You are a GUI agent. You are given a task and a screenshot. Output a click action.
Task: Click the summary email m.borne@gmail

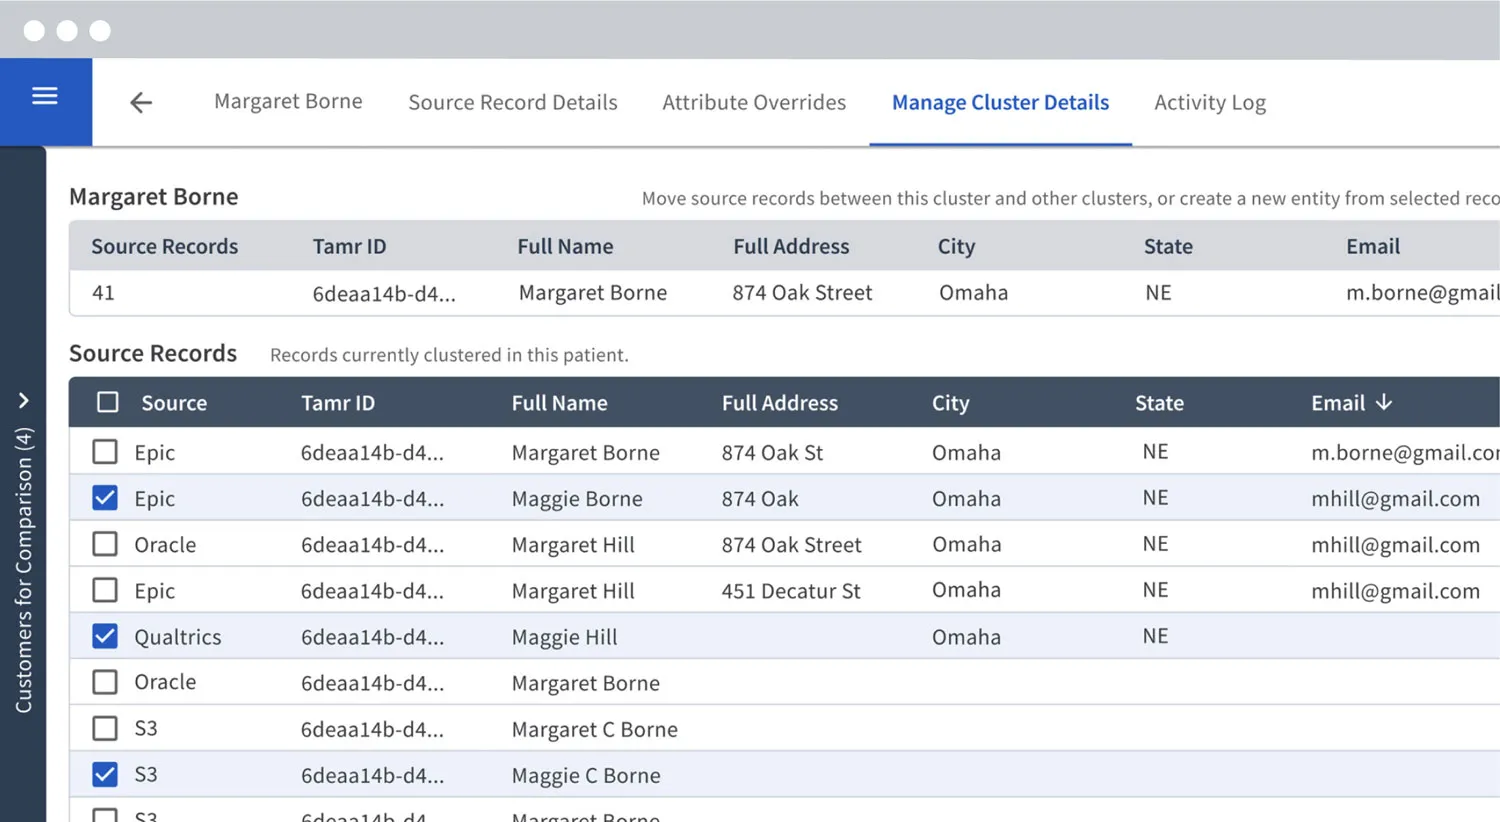[1422, 293]
